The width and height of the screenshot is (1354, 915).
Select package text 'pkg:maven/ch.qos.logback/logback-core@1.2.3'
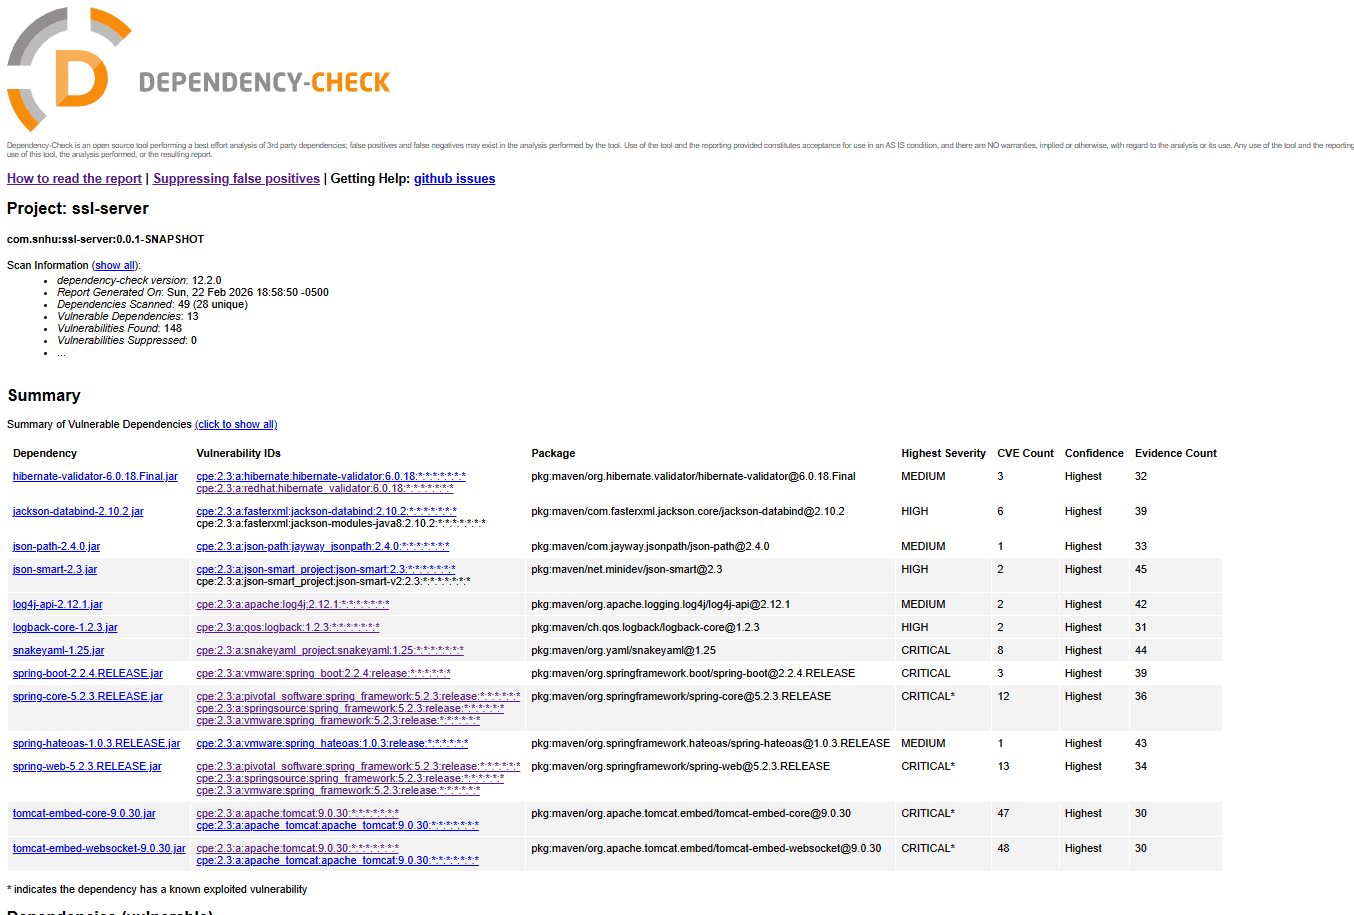(646, 628)
